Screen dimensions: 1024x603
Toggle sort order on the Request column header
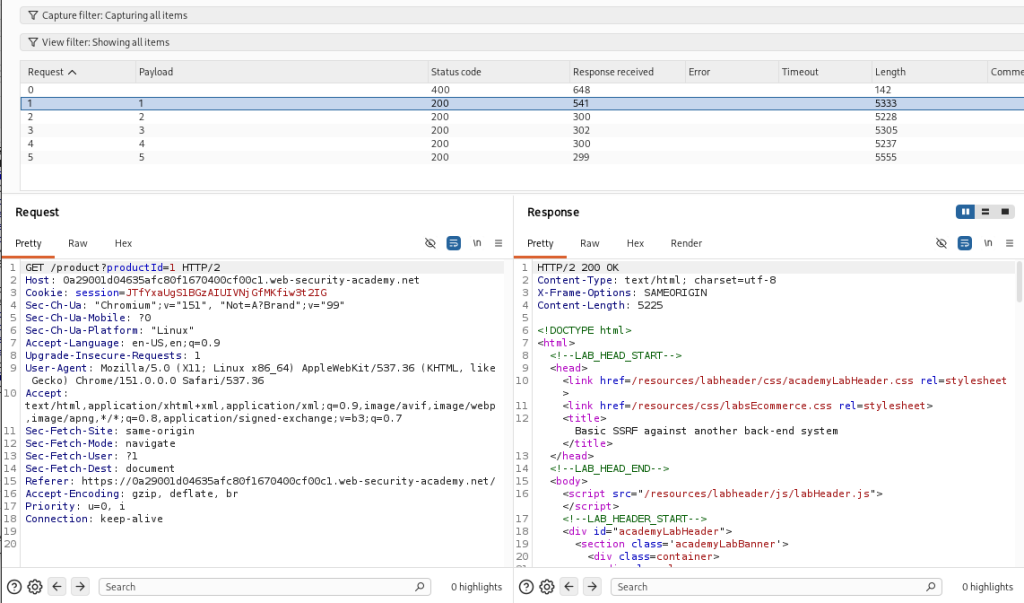(x=78, y=72)
